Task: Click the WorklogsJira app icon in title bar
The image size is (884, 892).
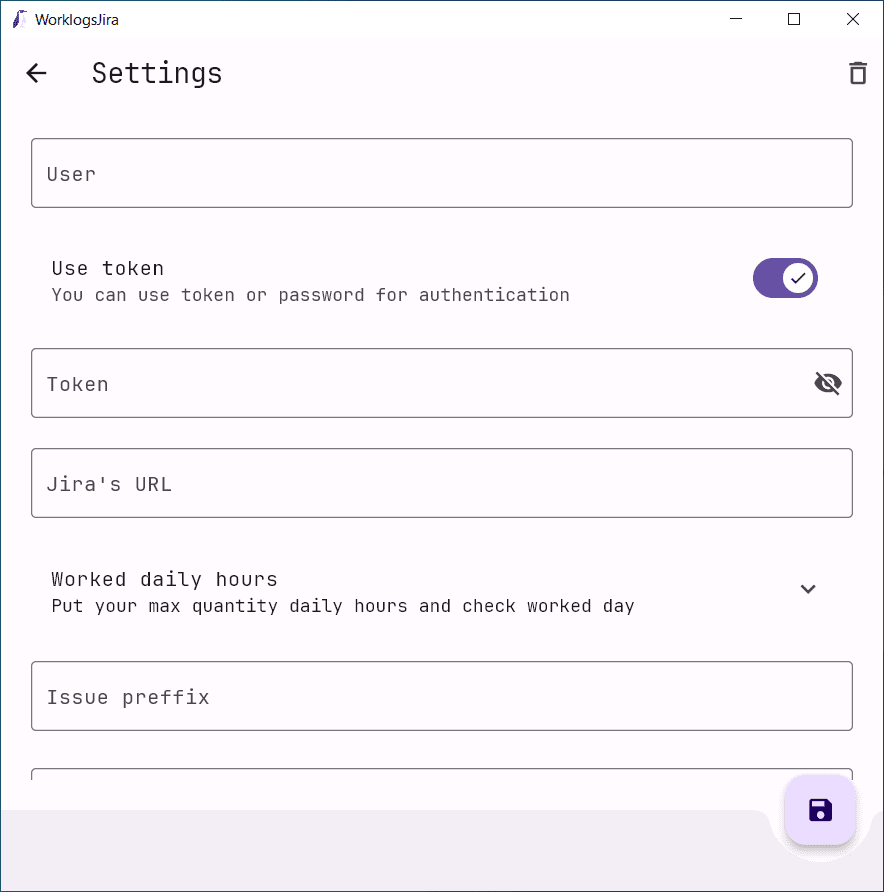Action: pyautogui.click(x=19, y=19)
